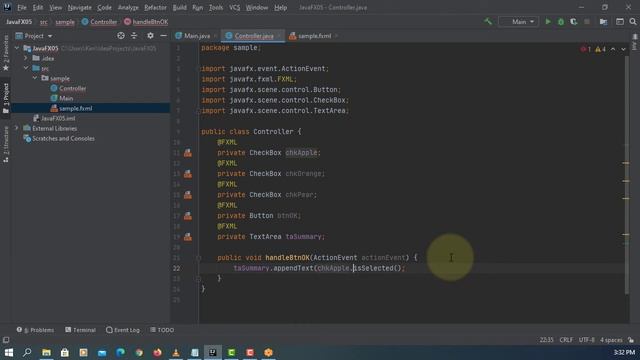Collapse the JavaFX05 root folder
Viewport: 640px width, 360px height.
(x=17, y=48)
